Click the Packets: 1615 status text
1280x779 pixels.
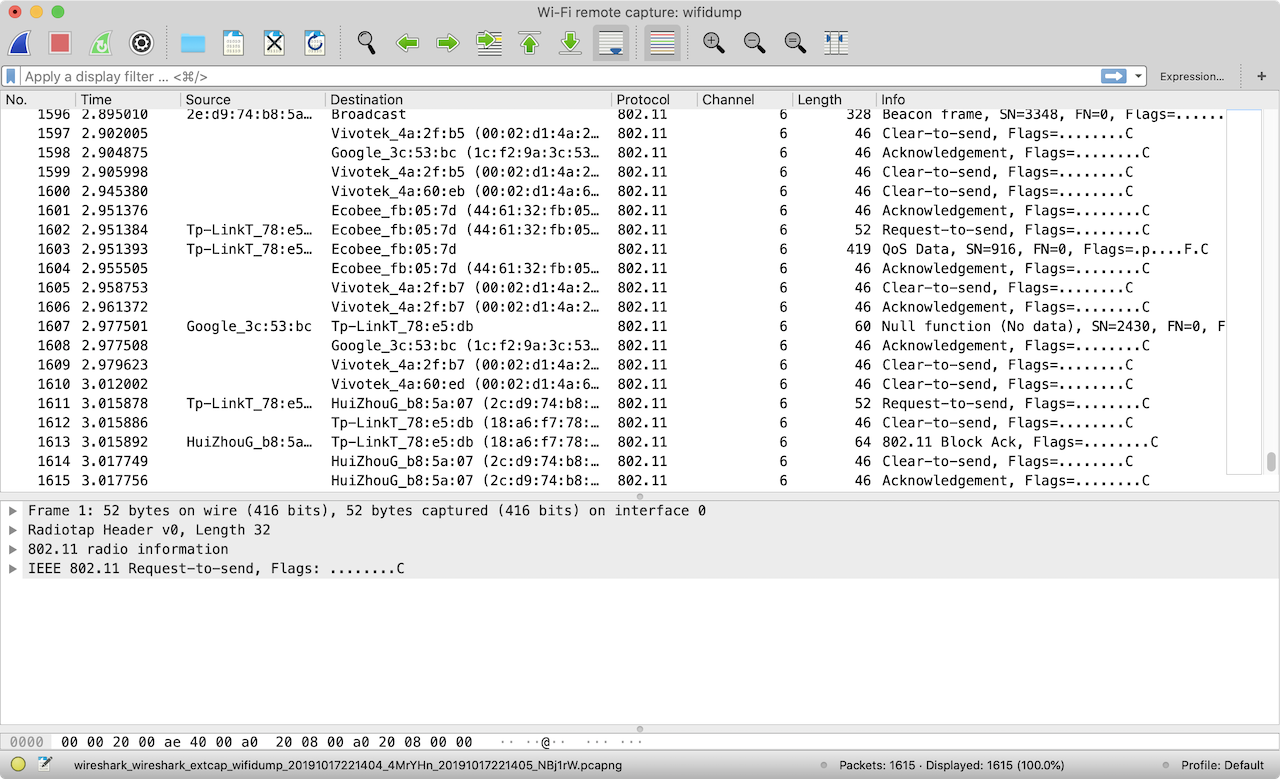click(x=952, y=765)
